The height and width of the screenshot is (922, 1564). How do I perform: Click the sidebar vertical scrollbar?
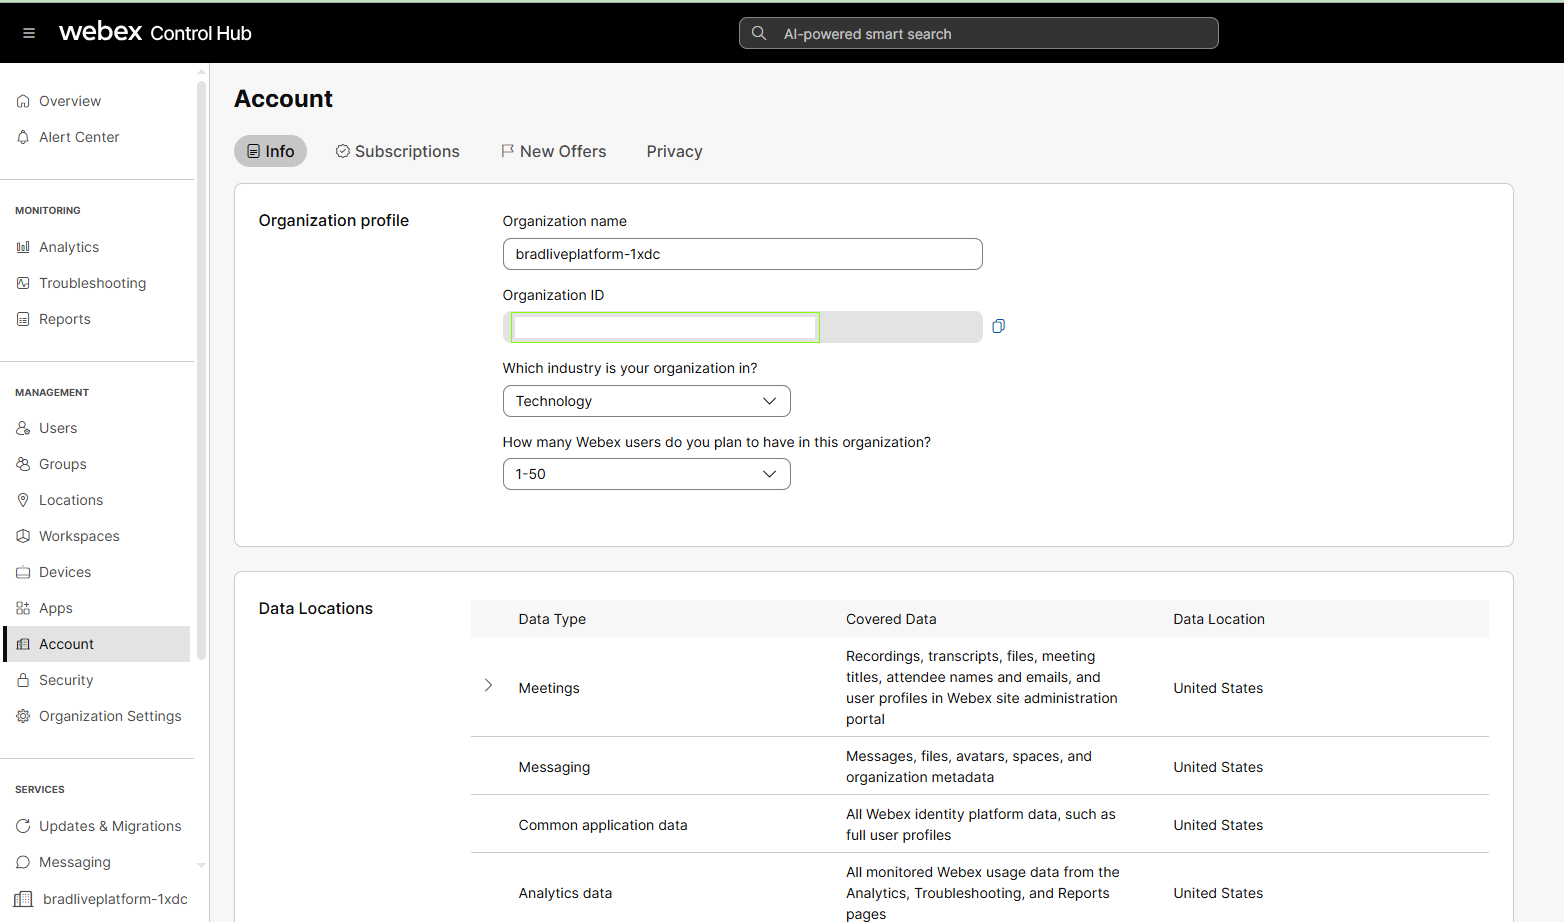[x=201, y=370]
